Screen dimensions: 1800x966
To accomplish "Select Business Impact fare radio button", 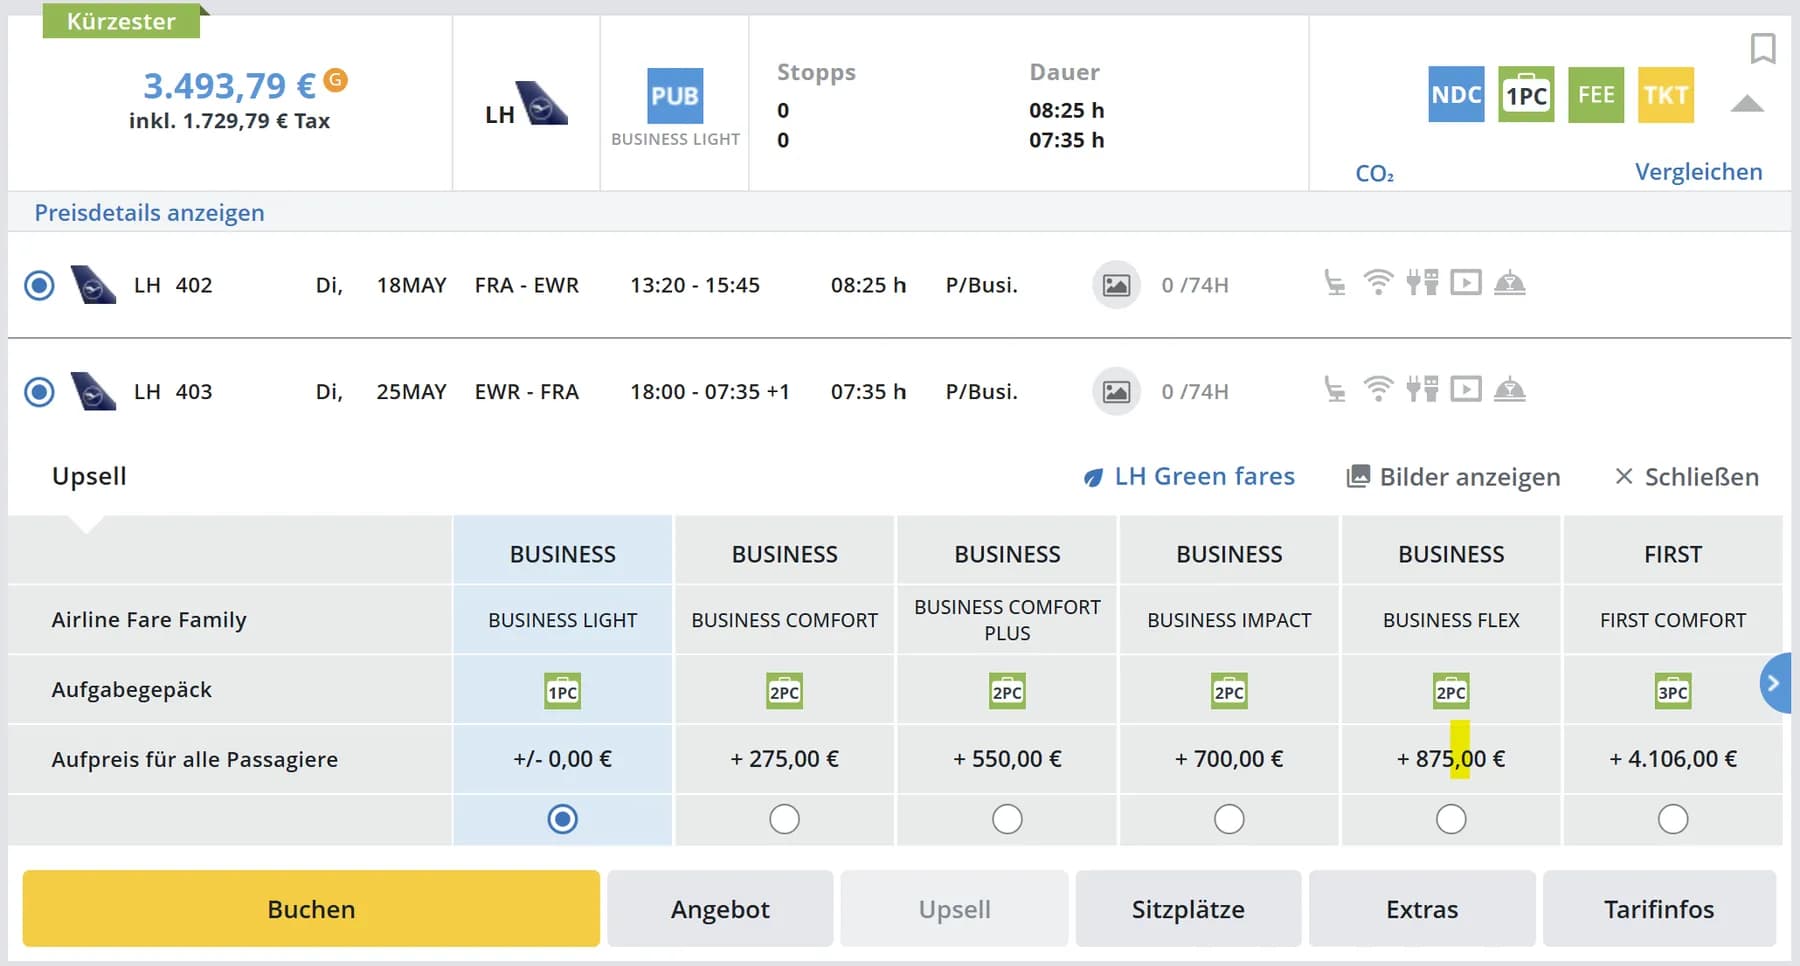I will (1229, 820).
